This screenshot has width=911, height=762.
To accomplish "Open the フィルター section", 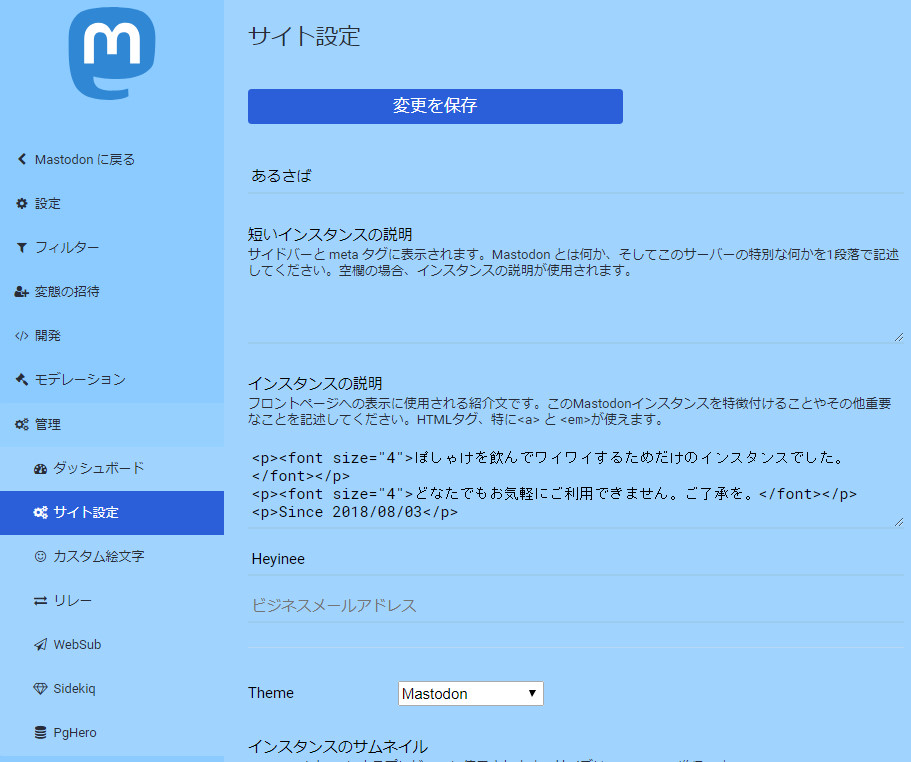I will [x=64, y=247].
